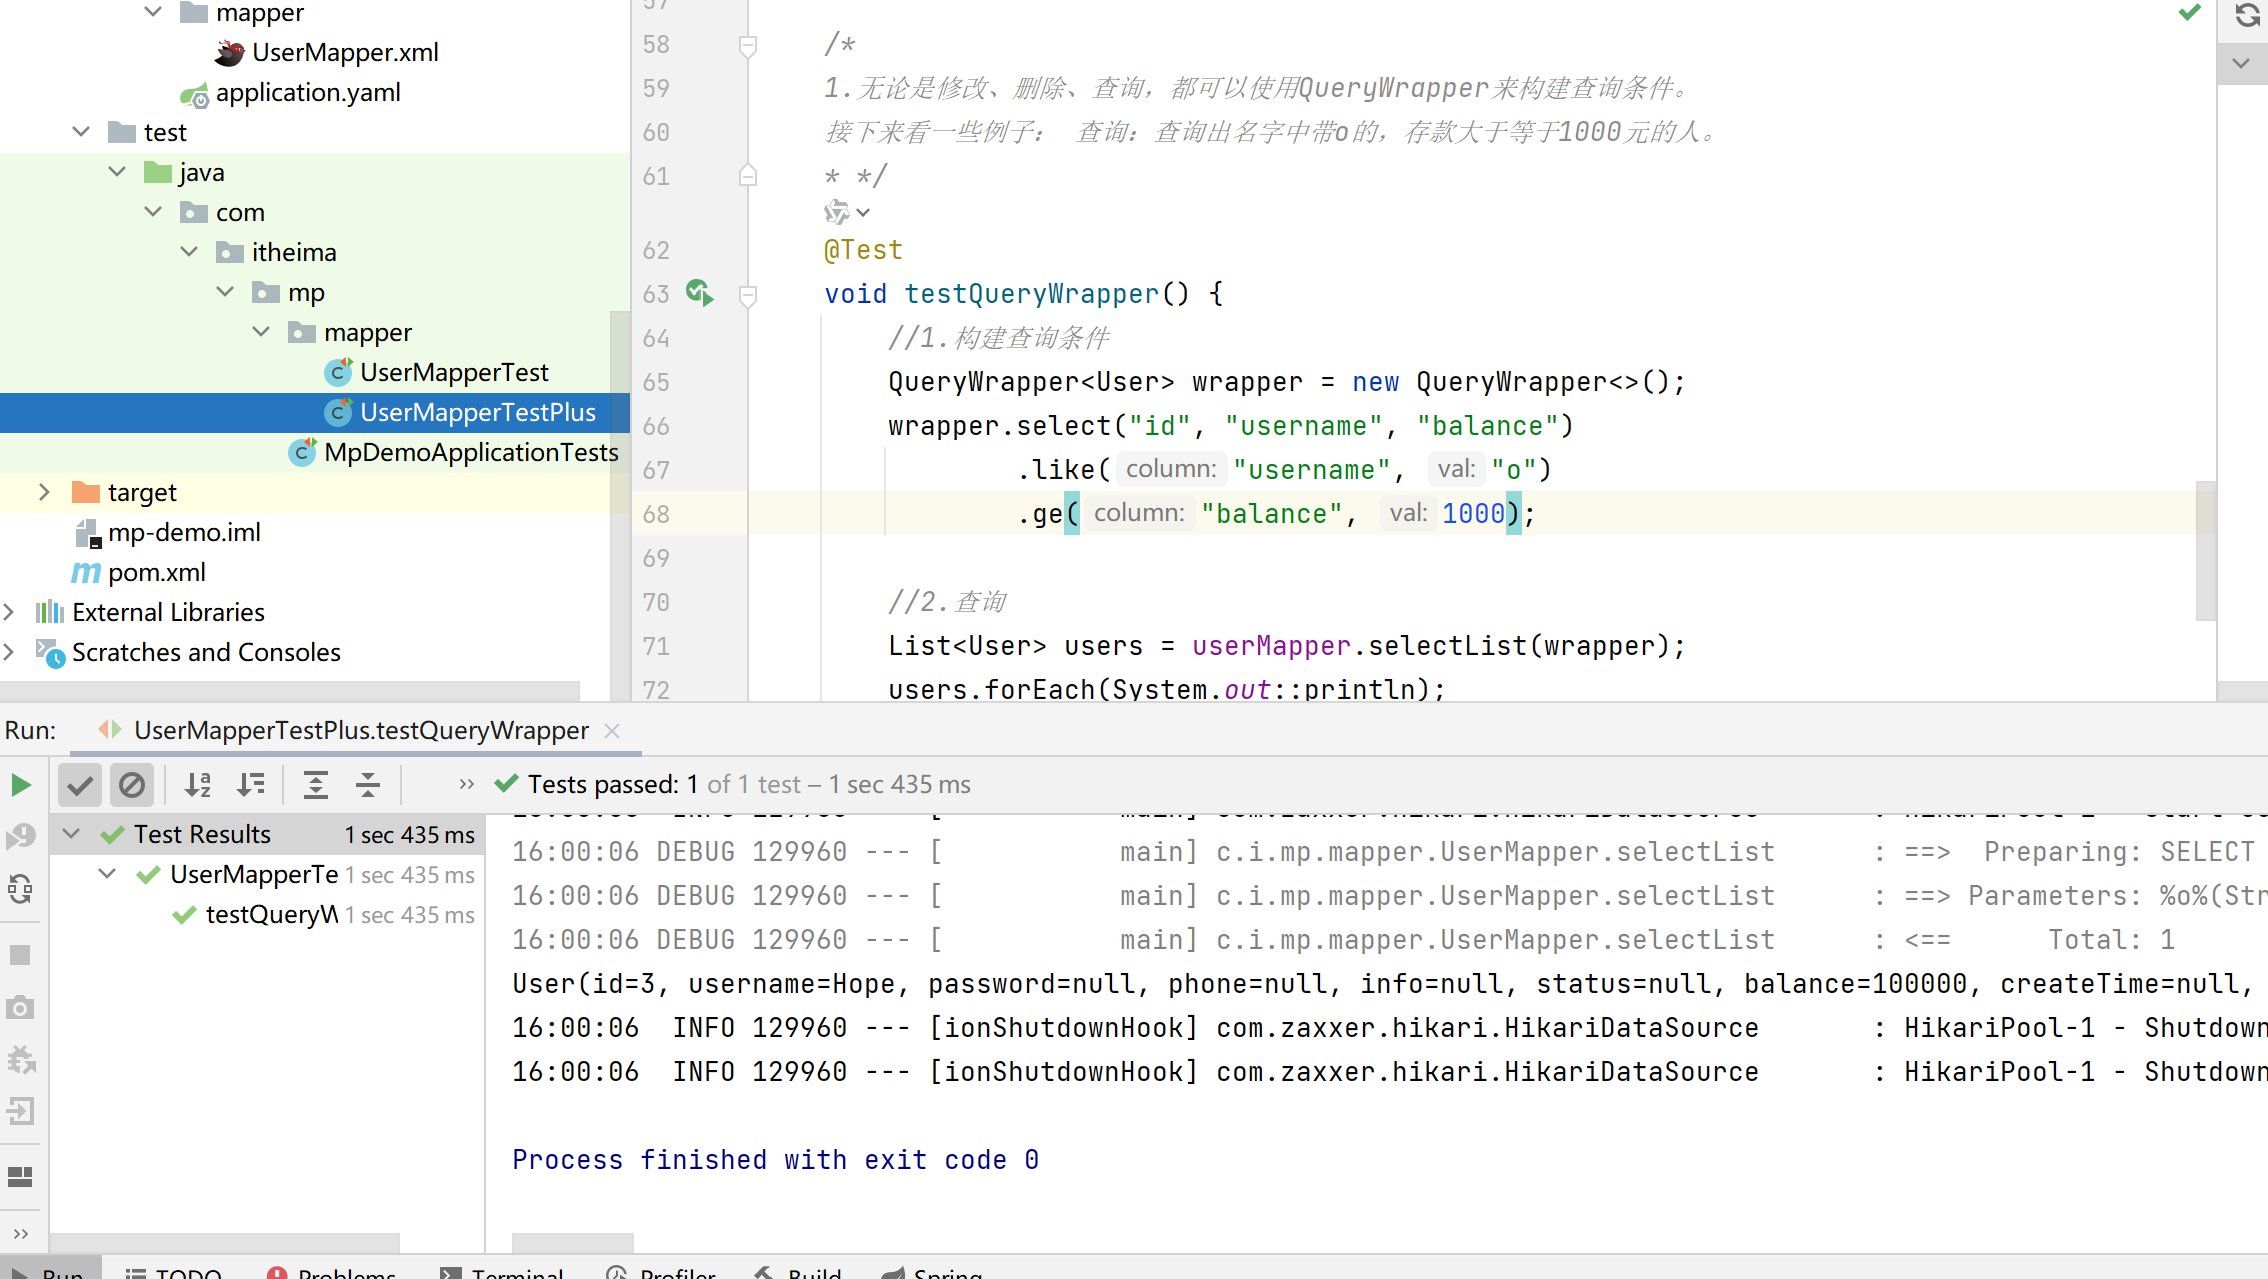Click Collapse All test results icon
Screen dimensions: 2268x1279
368,785
